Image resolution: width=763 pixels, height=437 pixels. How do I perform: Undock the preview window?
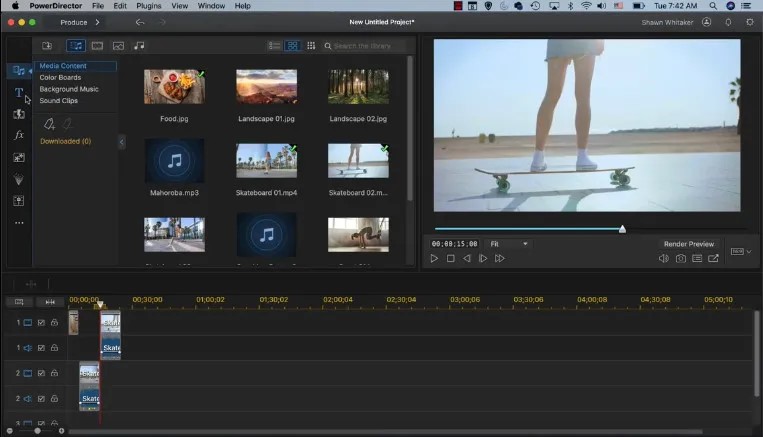pyautogui.click(x=714, y=259)
